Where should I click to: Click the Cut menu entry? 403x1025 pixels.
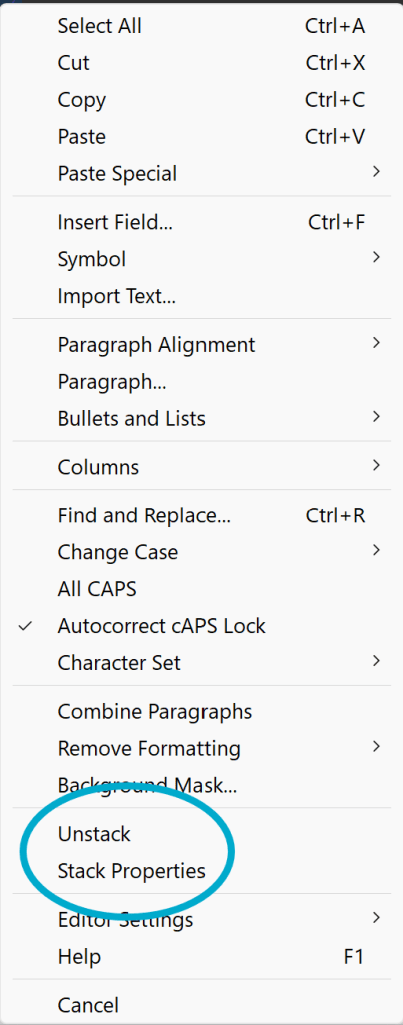(x=202, y=63)
